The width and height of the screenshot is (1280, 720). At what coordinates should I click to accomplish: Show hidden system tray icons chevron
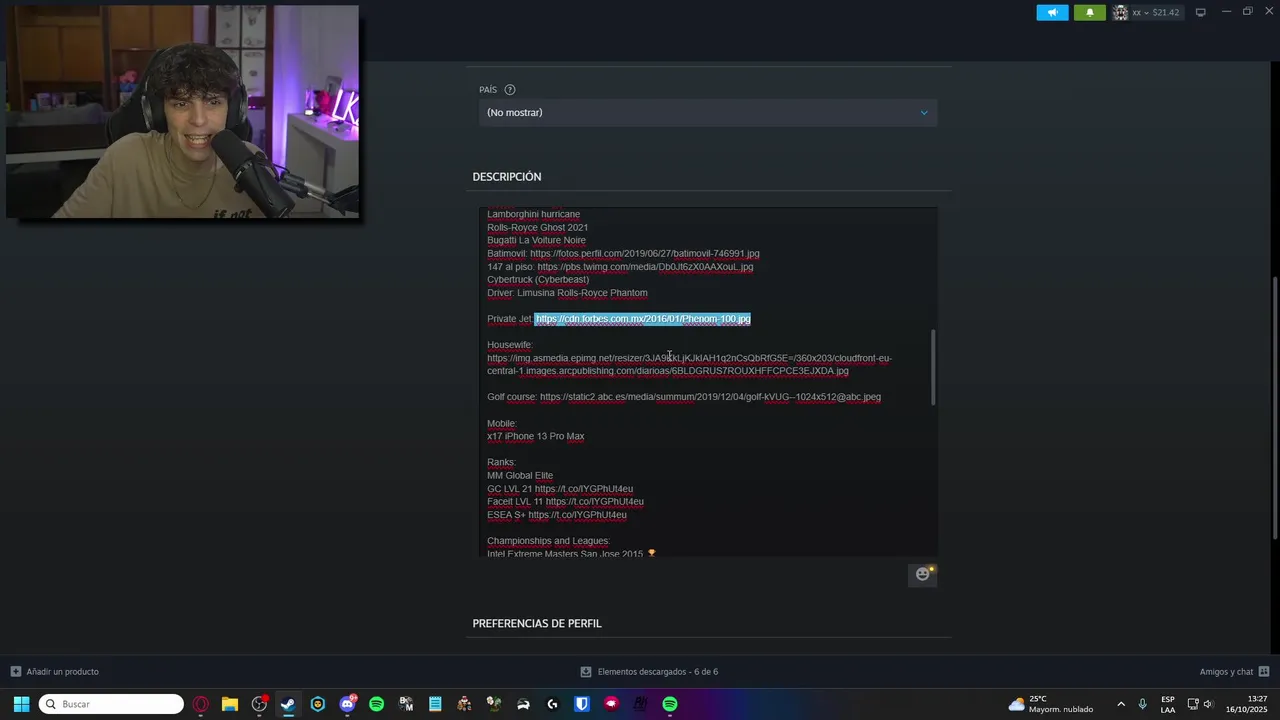(1120, 704)
